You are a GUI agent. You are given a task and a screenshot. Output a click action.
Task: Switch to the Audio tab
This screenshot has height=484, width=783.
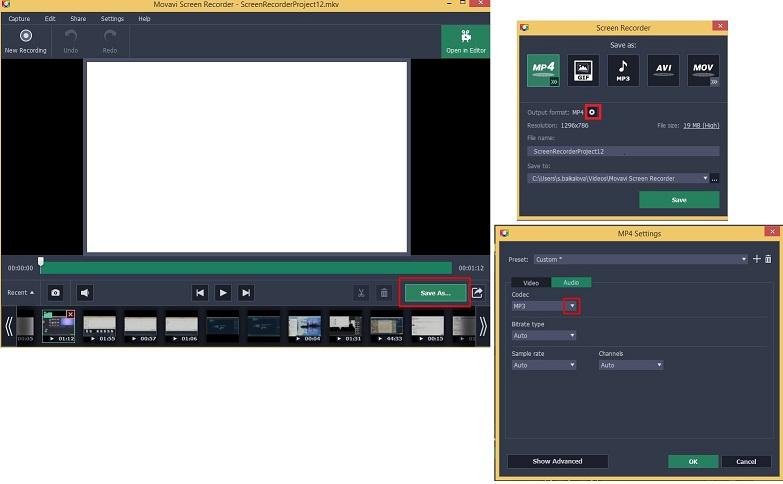571,283
